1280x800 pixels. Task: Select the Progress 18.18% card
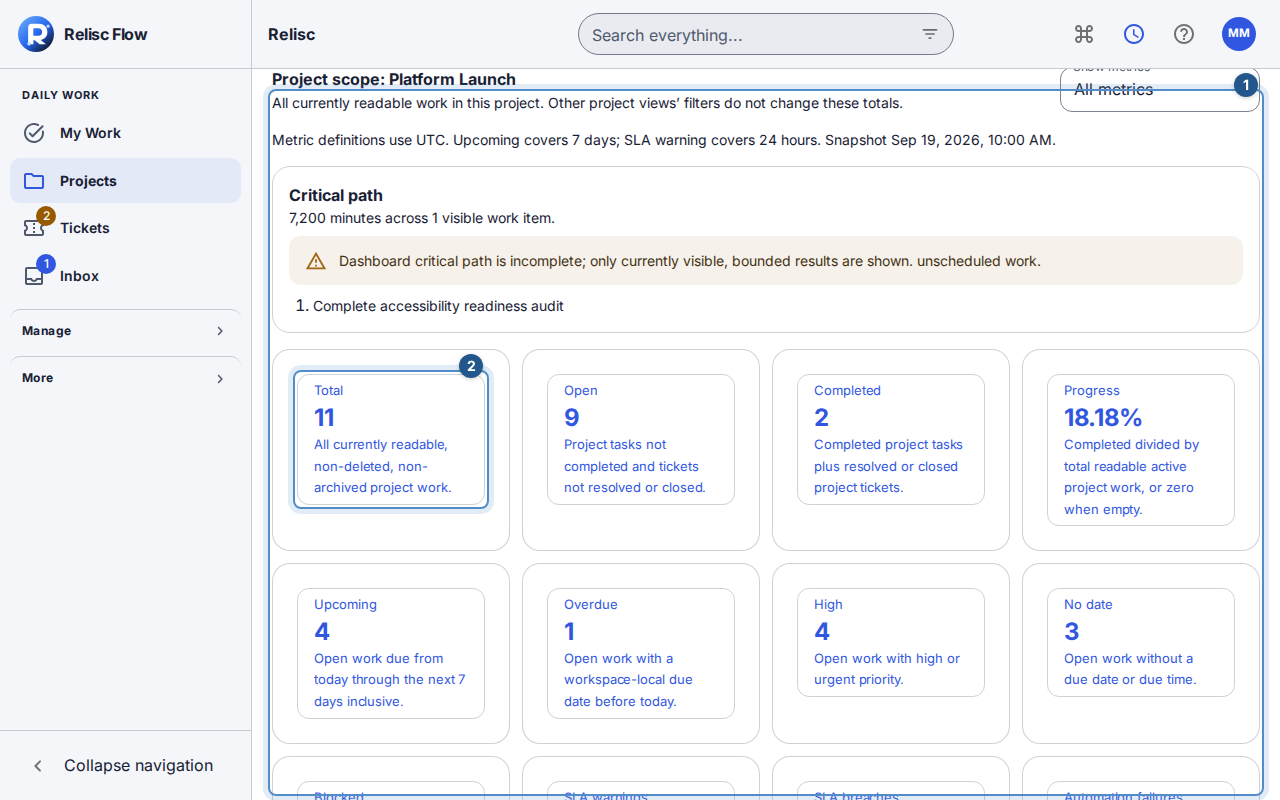[x=1141, y=450]
